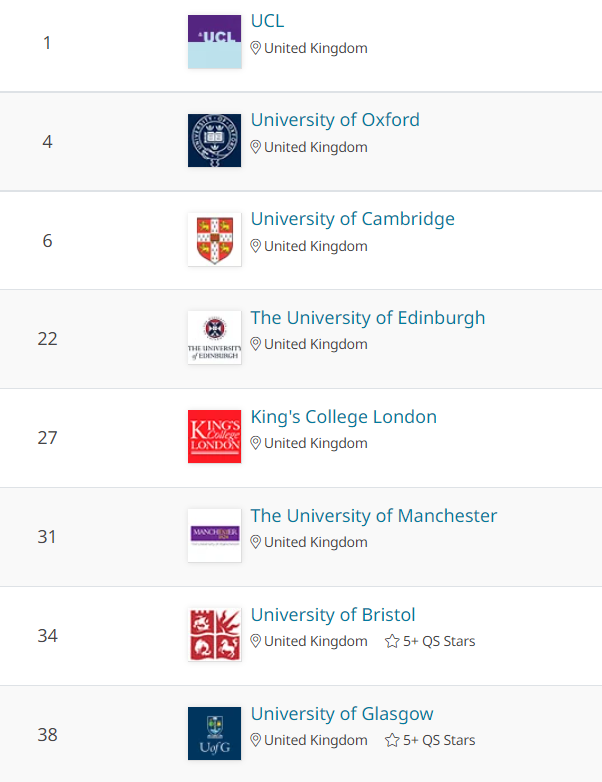Open the University of Cambridge link

coord(353,219)
